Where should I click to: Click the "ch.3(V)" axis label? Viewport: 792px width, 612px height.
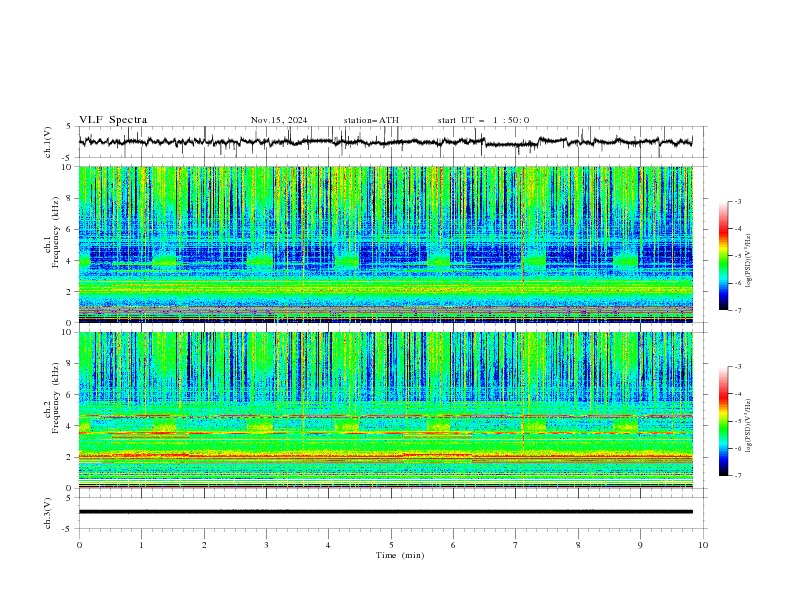pos(48,513)
